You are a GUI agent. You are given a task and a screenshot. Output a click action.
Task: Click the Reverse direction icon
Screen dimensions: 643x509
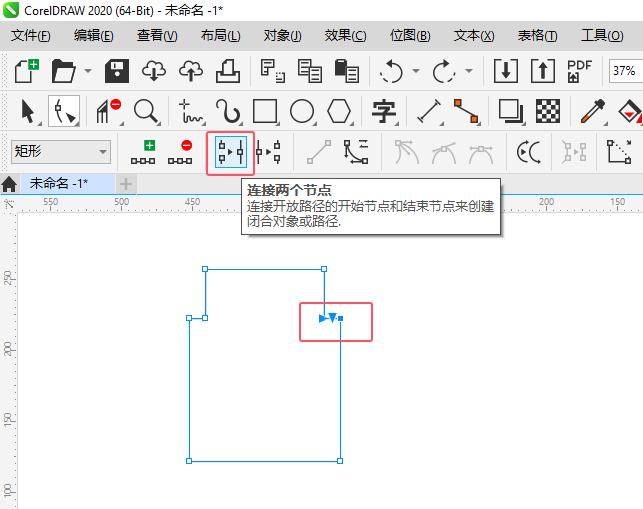[x=529, y=152]
